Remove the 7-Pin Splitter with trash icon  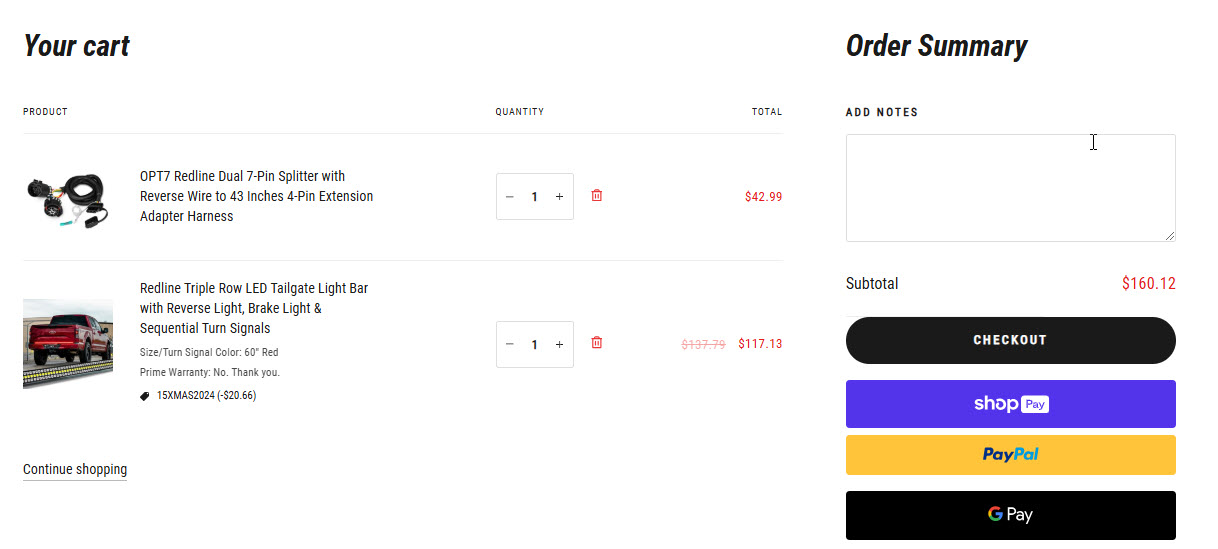(597, 196)
